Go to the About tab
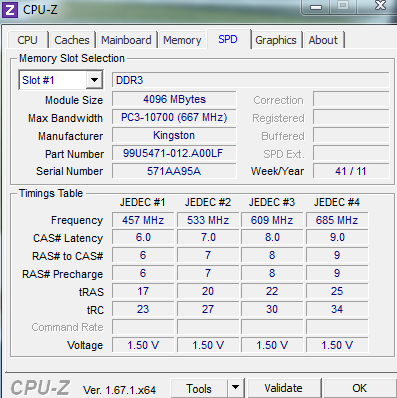Image resolution: width=397 pixels, height=398 pixels. pos(323,40)
